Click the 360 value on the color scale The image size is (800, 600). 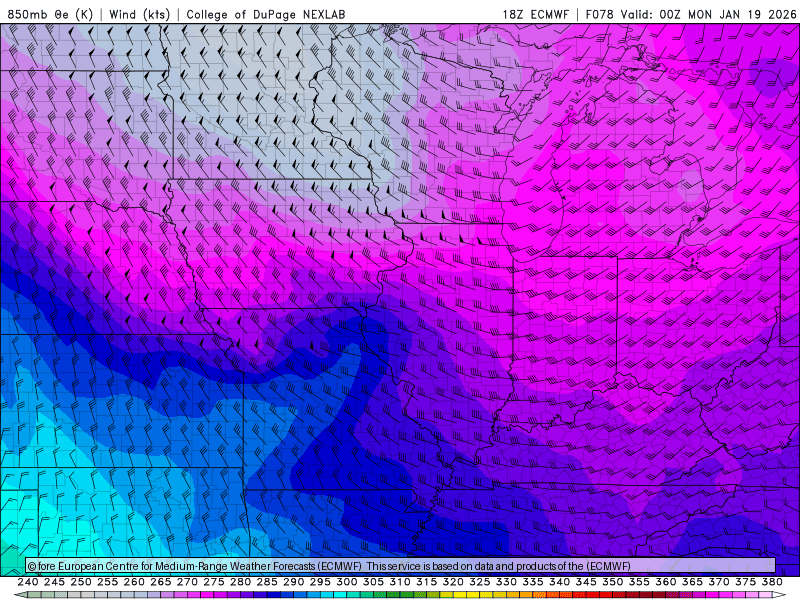[665, 582]
